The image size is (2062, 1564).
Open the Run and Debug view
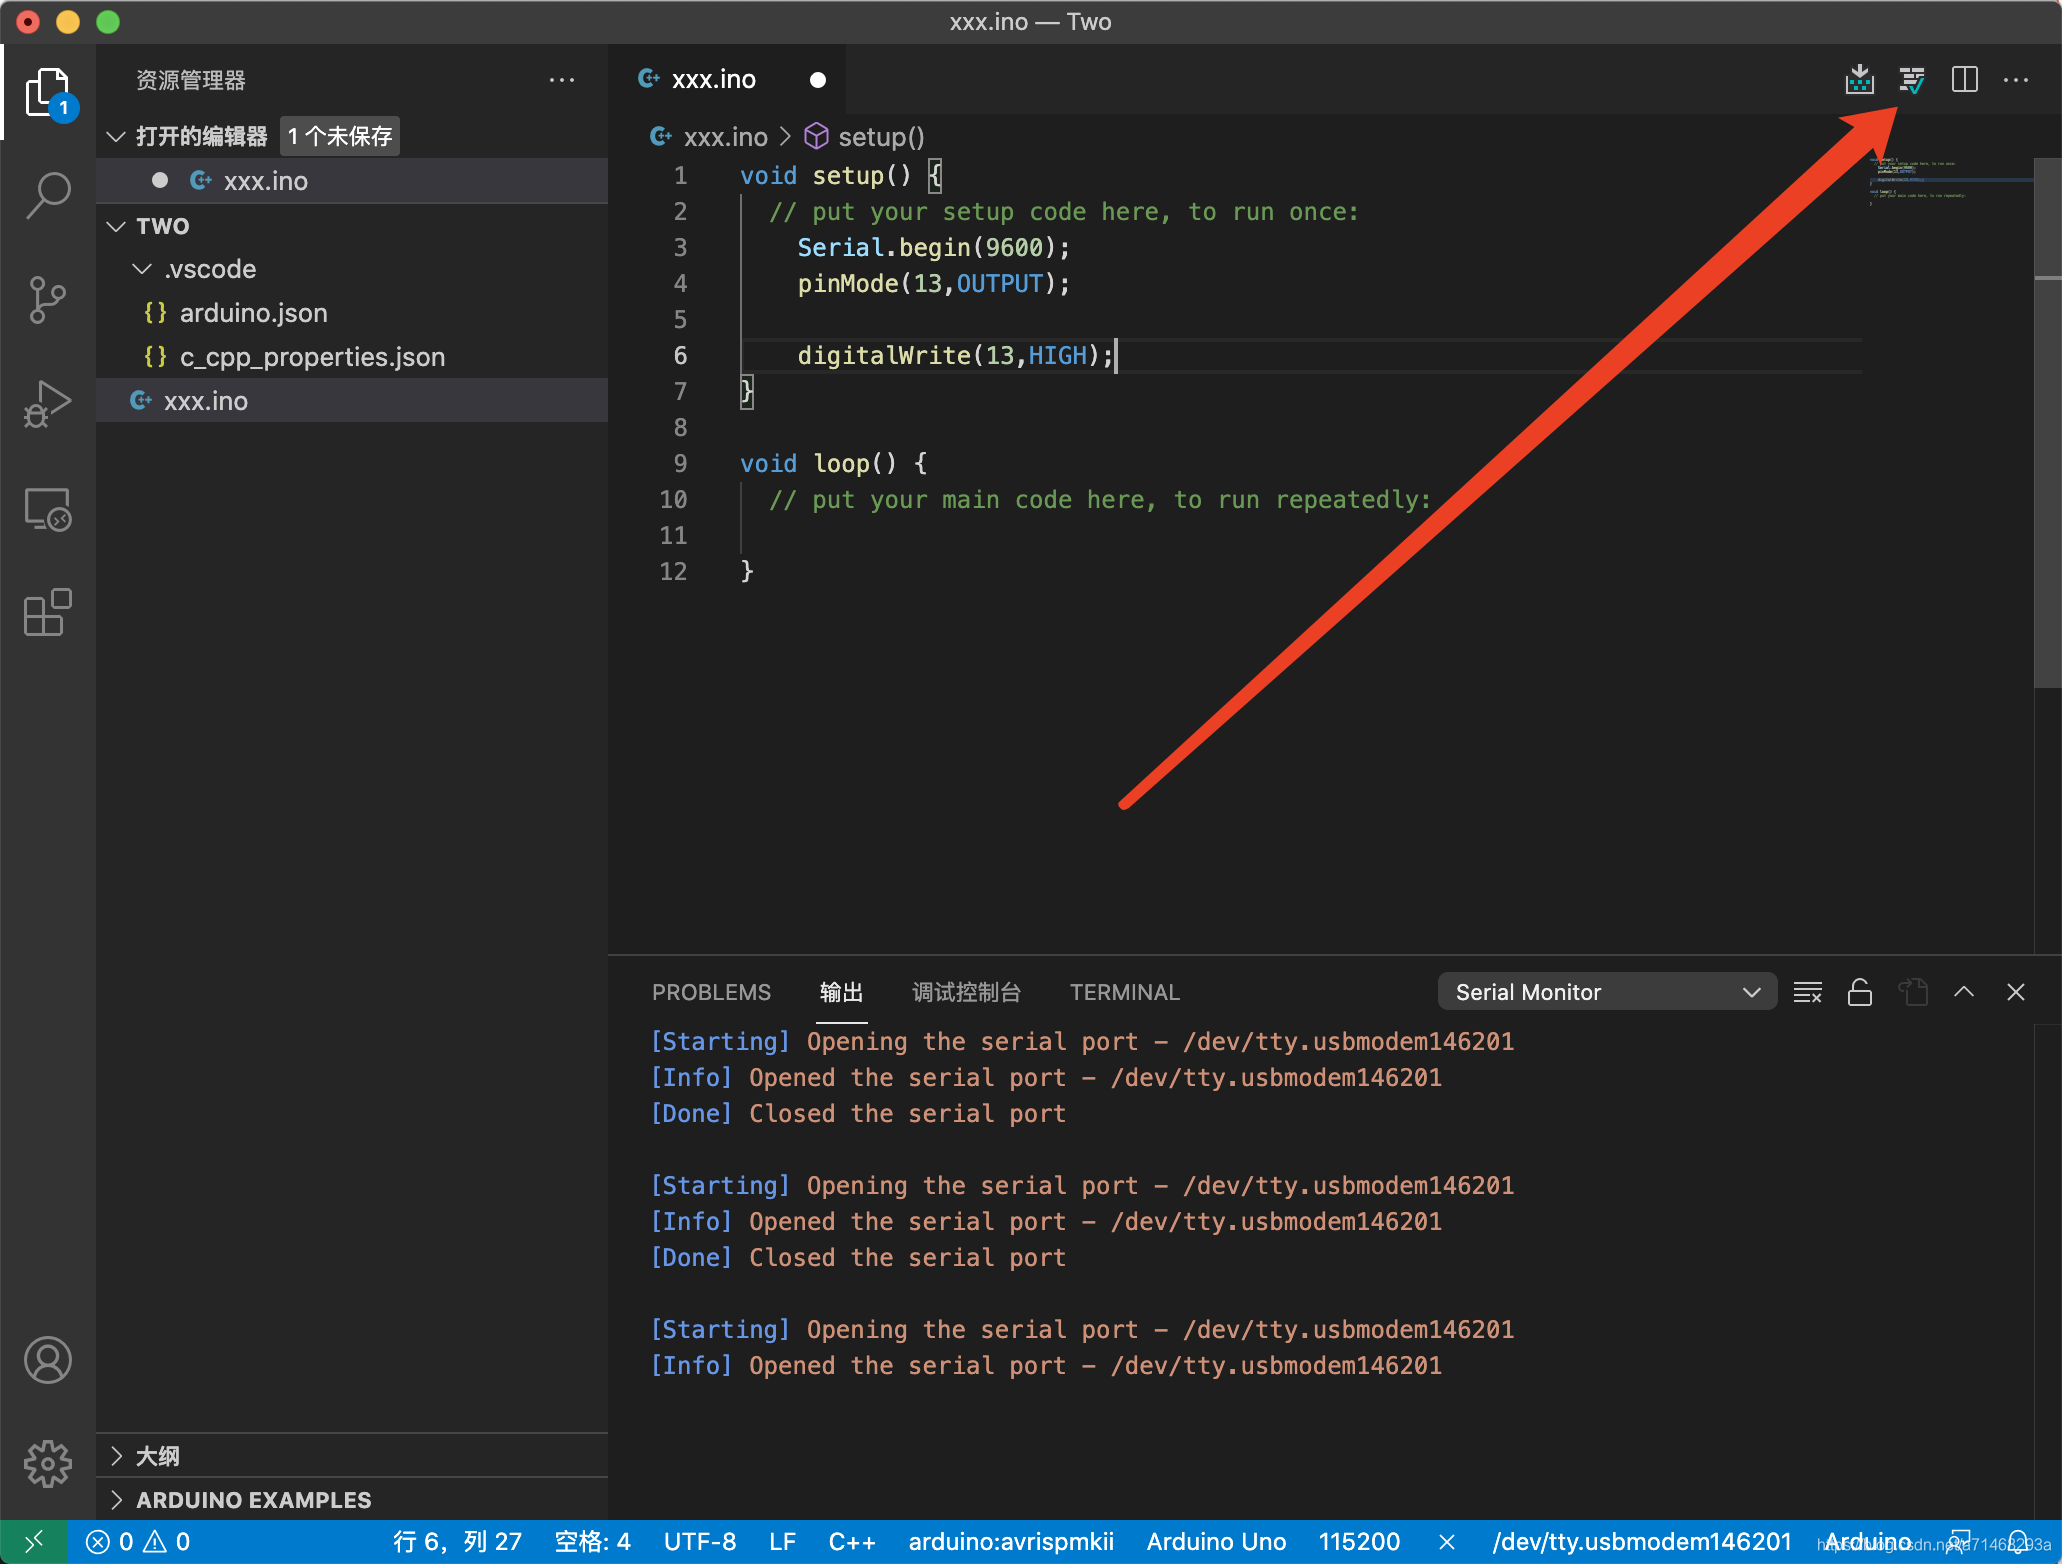47,403
